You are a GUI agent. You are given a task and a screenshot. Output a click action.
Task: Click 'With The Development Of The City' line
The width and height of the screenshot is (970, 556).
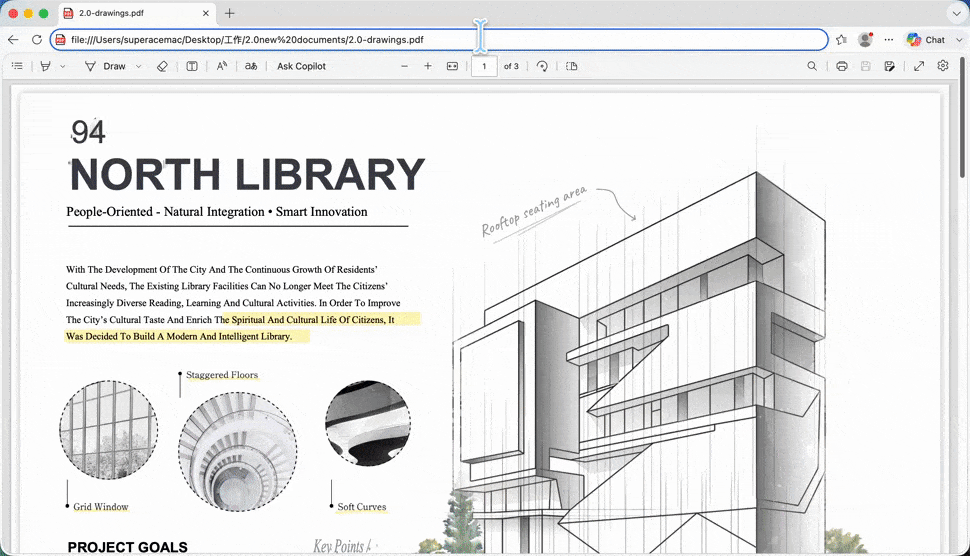tap(221, 270)
